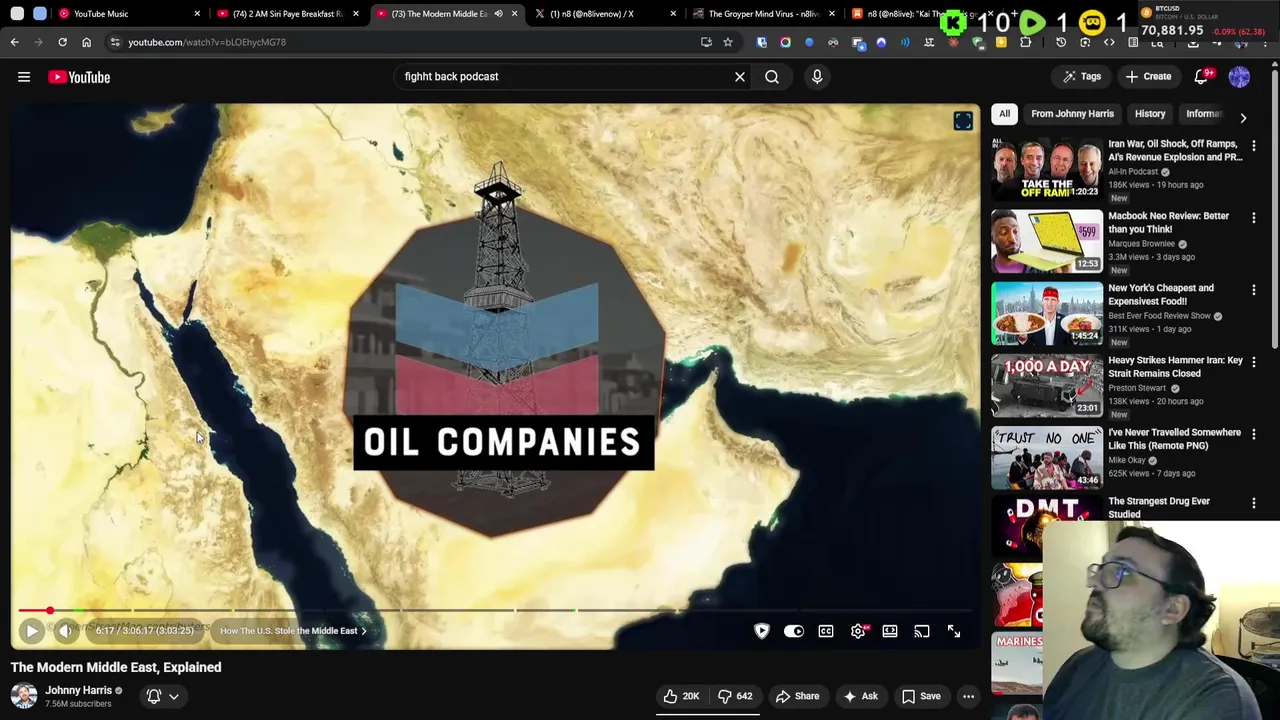Run the search with the magnifier icon
The width and height of the screenshot is (1280, 720).
[x=772, y=76]
